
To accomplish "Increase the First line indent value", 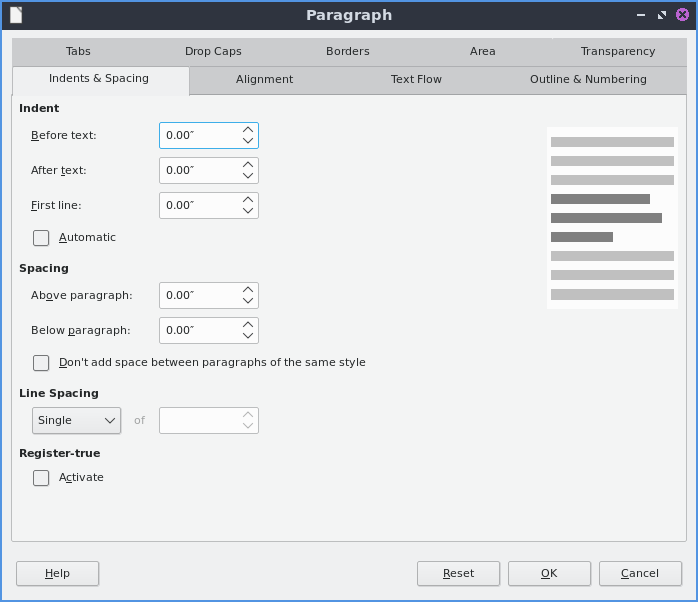I will pyautogui.click(x=247, y=199).
